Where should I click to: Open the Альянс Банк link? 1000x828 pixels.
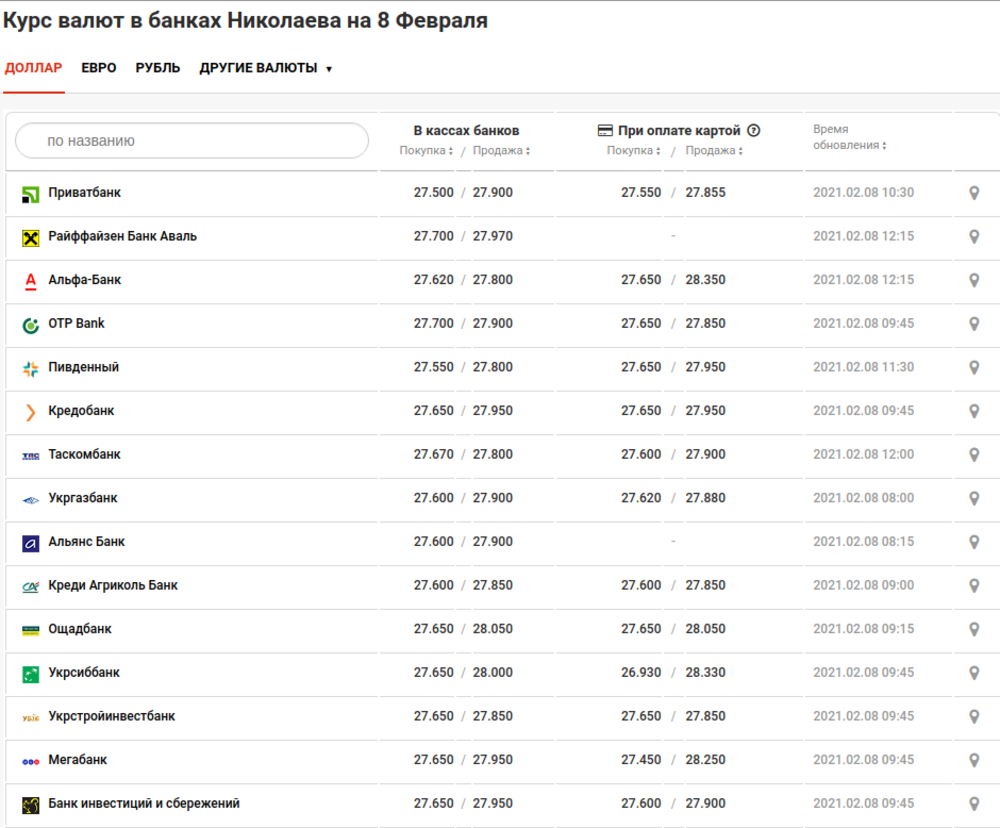pos(87,542)
